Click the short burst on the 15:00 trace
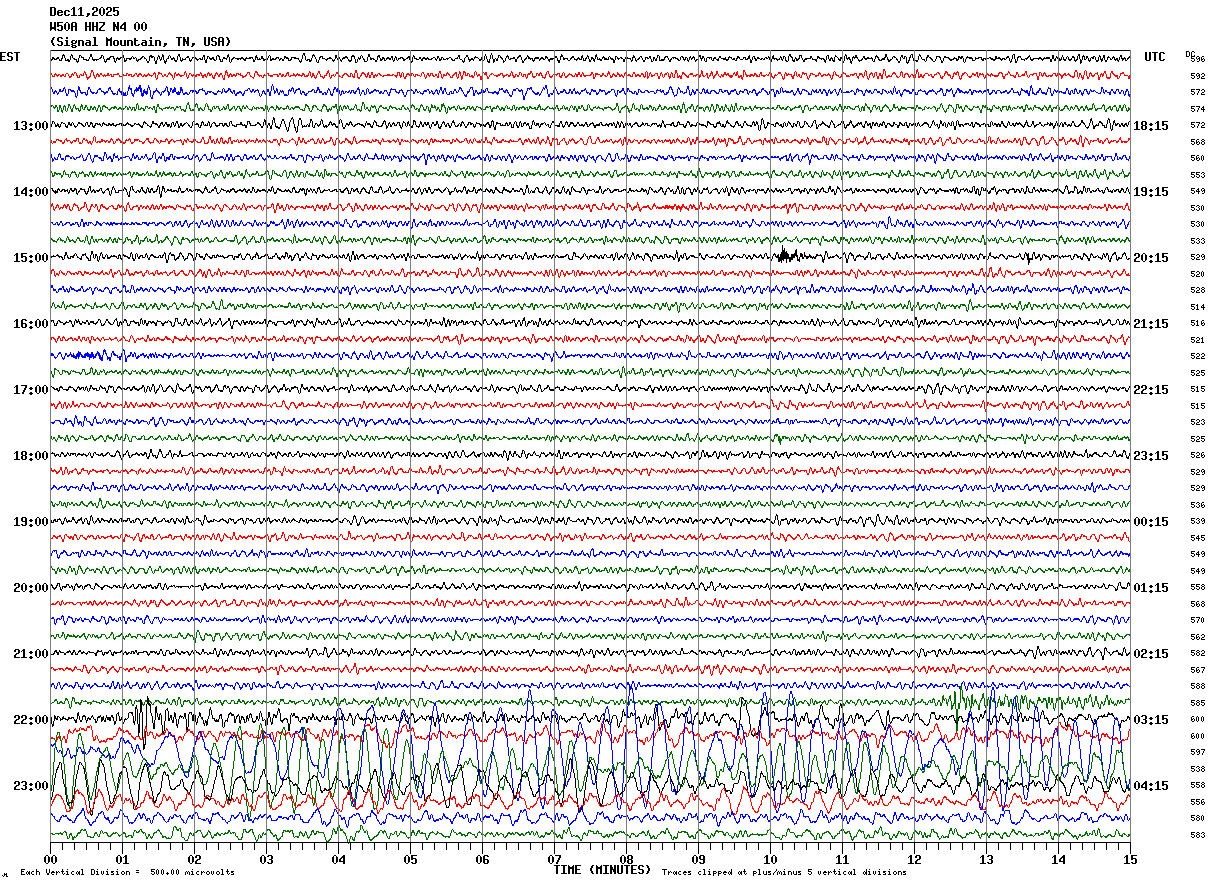The width and height of the screenshot is (1210, 886). (x=788, y=256)
